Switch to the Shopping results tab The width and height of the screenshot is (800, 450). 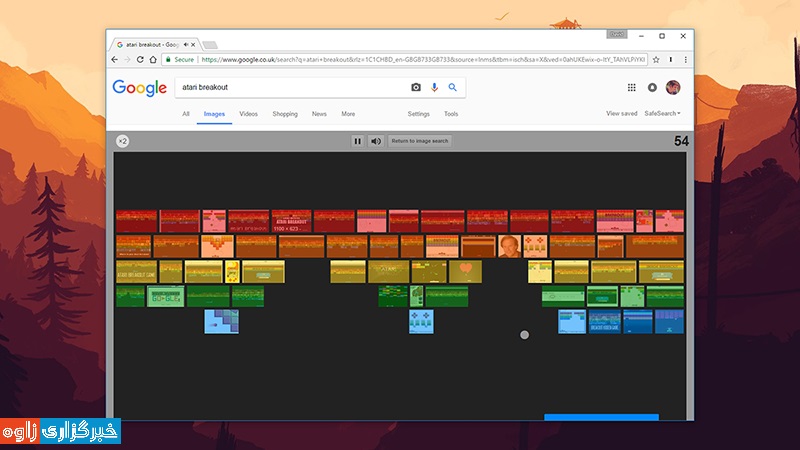pos(285,114)
